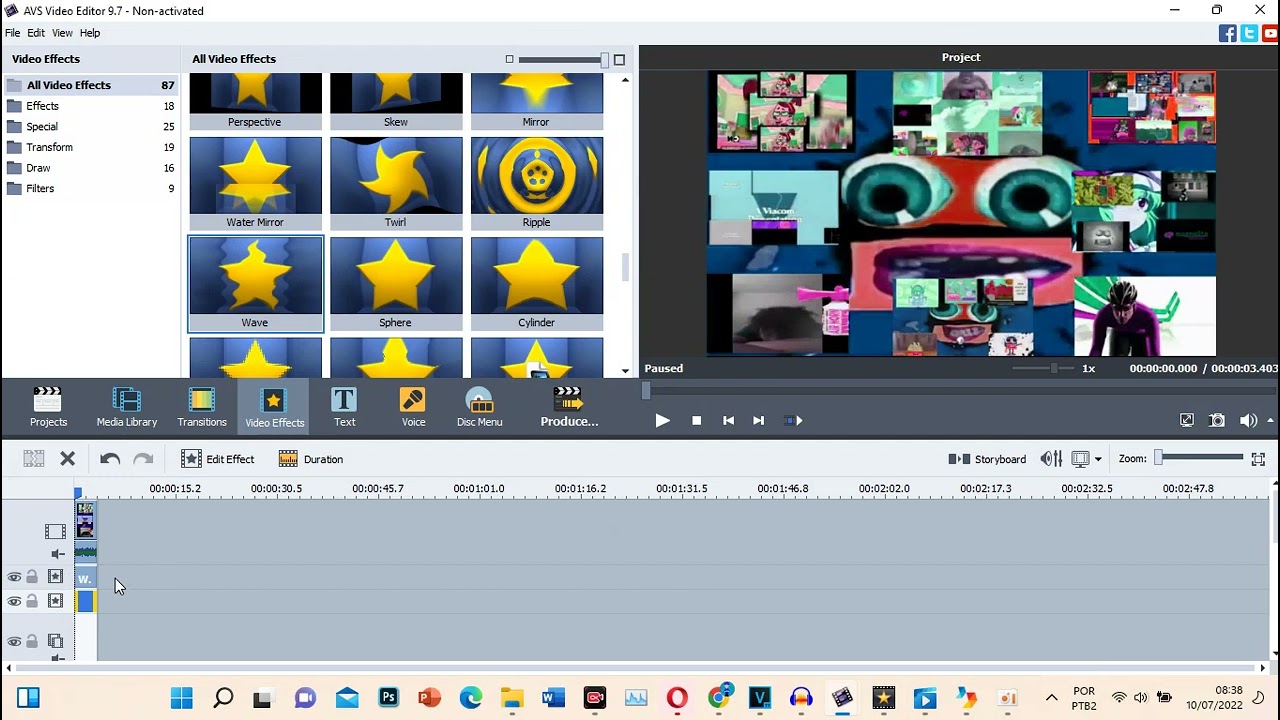
Task: Take a snapshot of the preview
Action: pos(1217,421)
